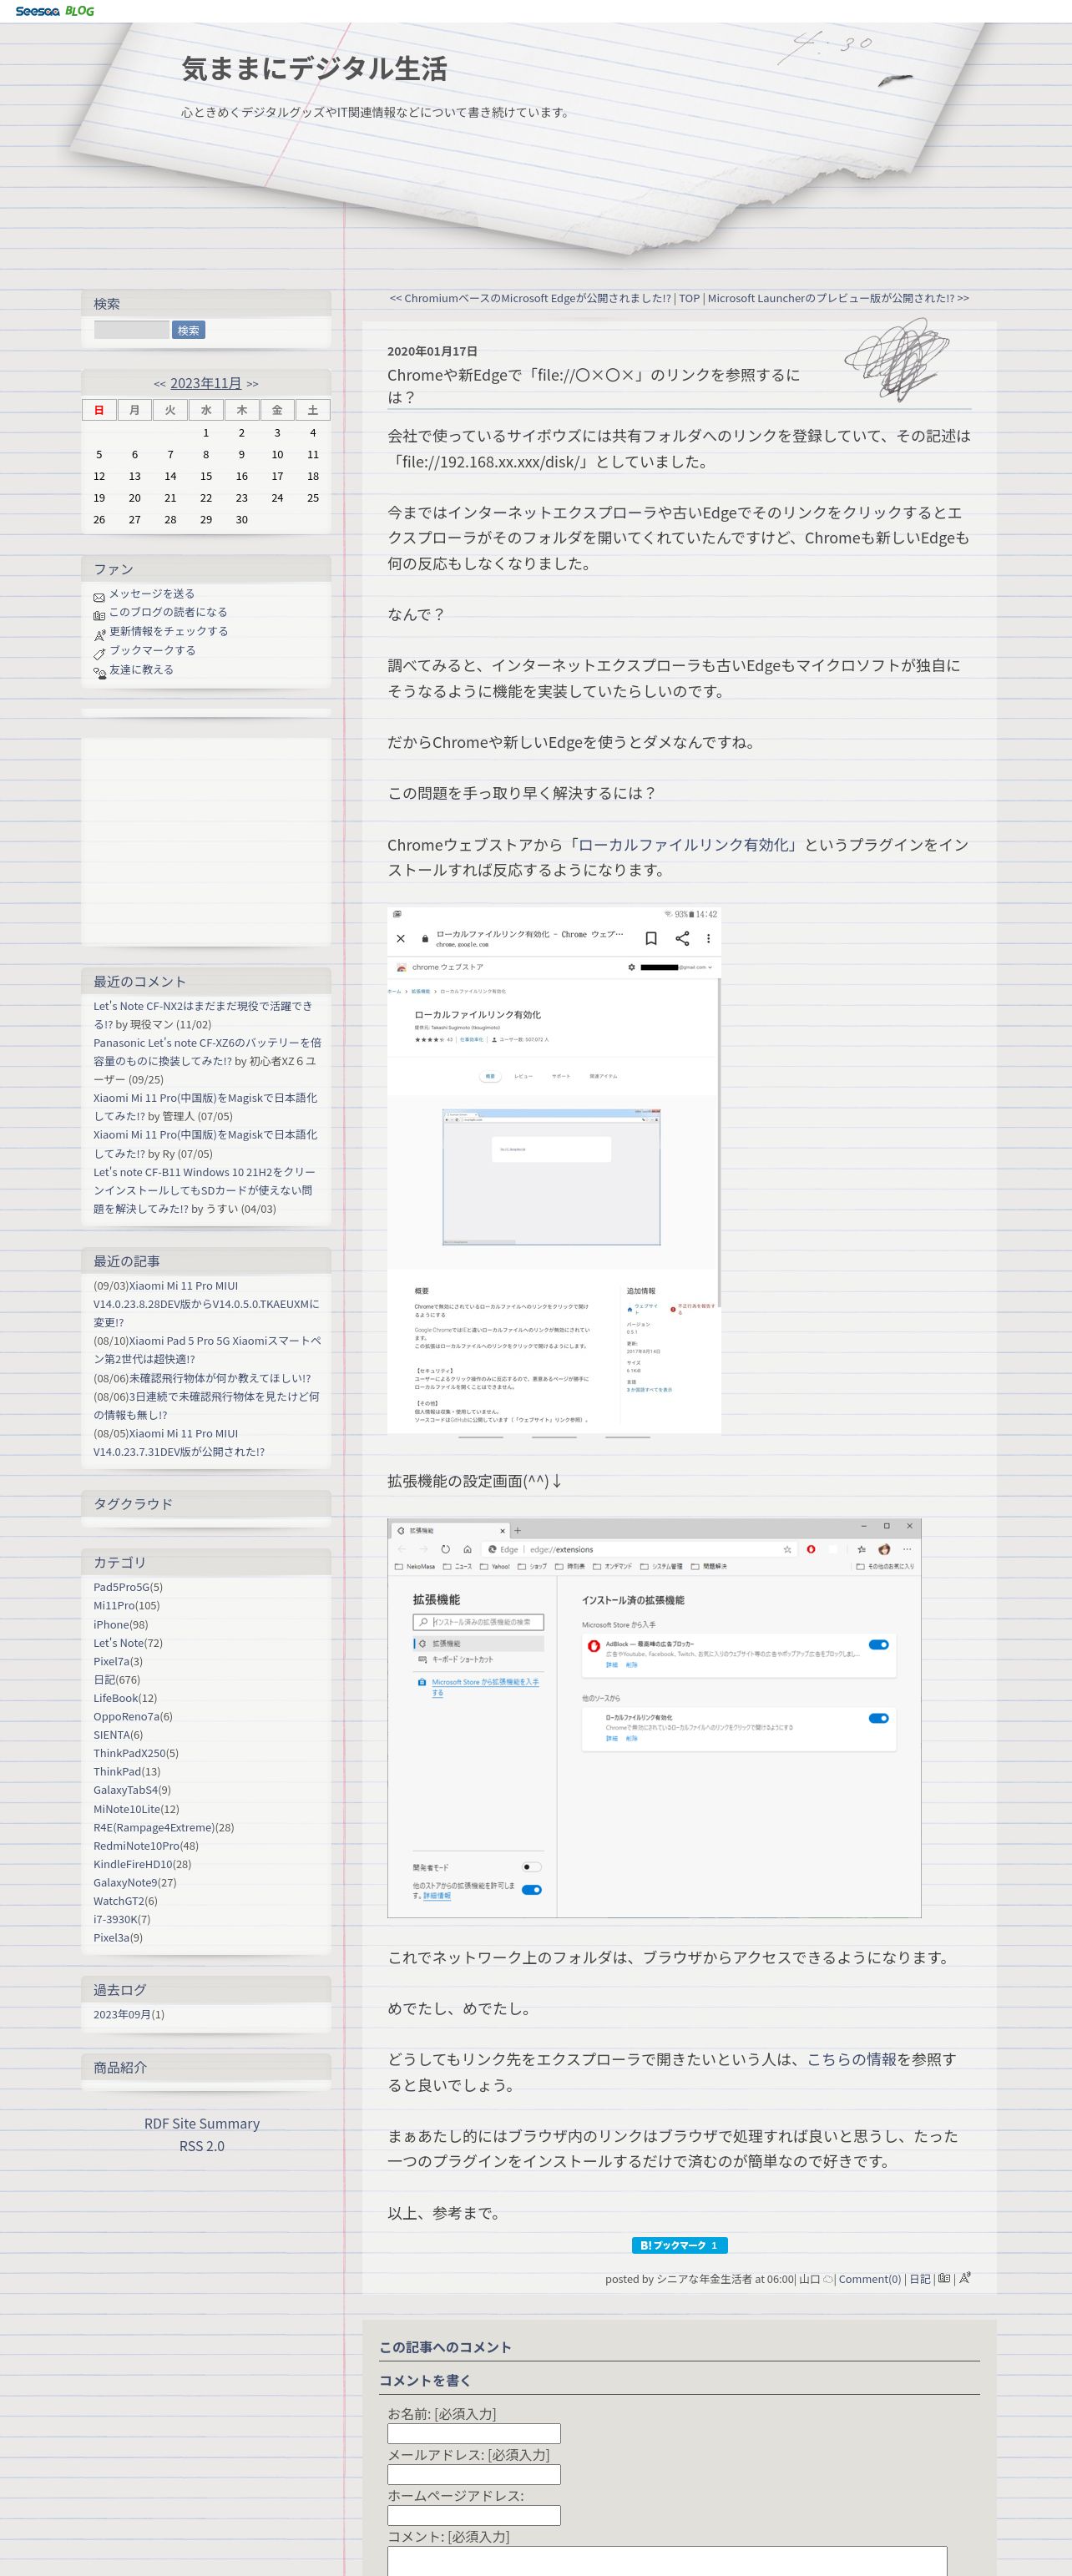Open recent article (08/06)3日連続で未確認飛行物体

click(207, 1405)
